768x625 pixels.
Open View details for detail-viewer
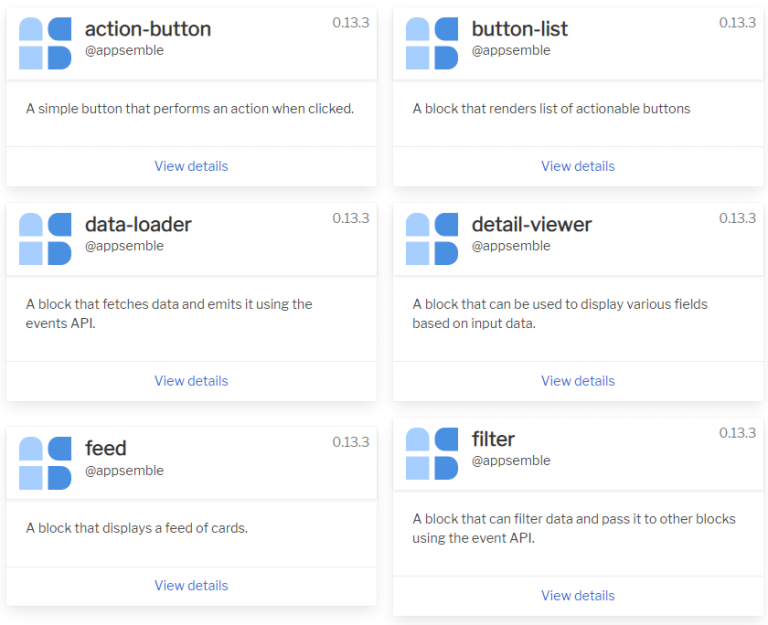click(x=578, y=381)
